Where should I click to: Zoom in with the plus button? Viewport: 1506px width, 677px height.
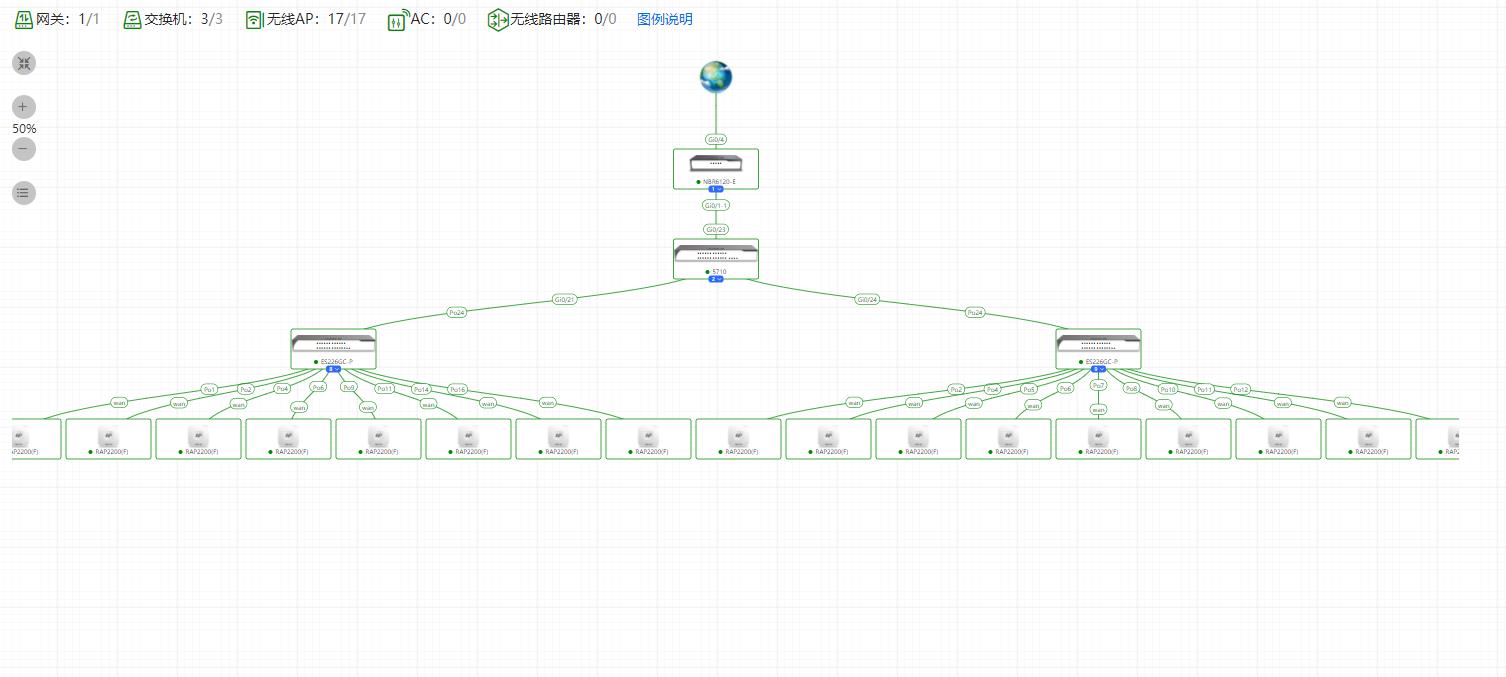coord(24,107)
